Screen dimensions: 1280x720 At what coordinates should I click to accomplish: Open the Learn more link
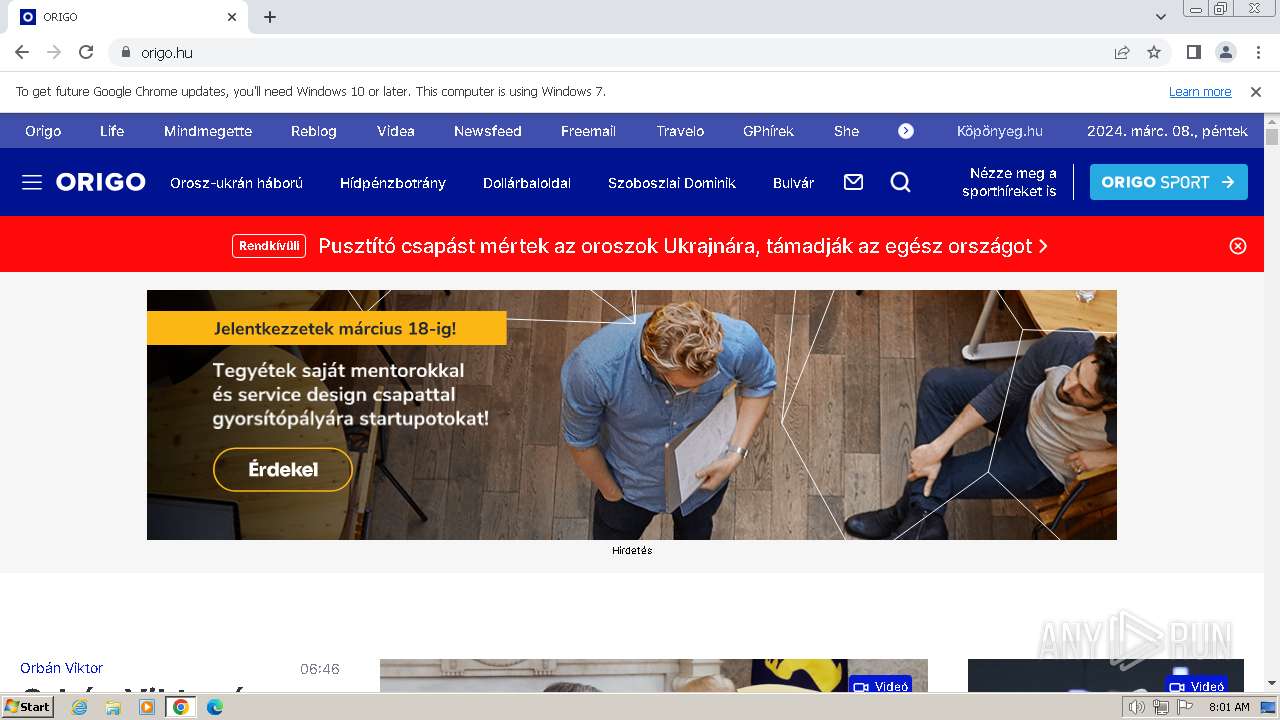point(1200,92)
